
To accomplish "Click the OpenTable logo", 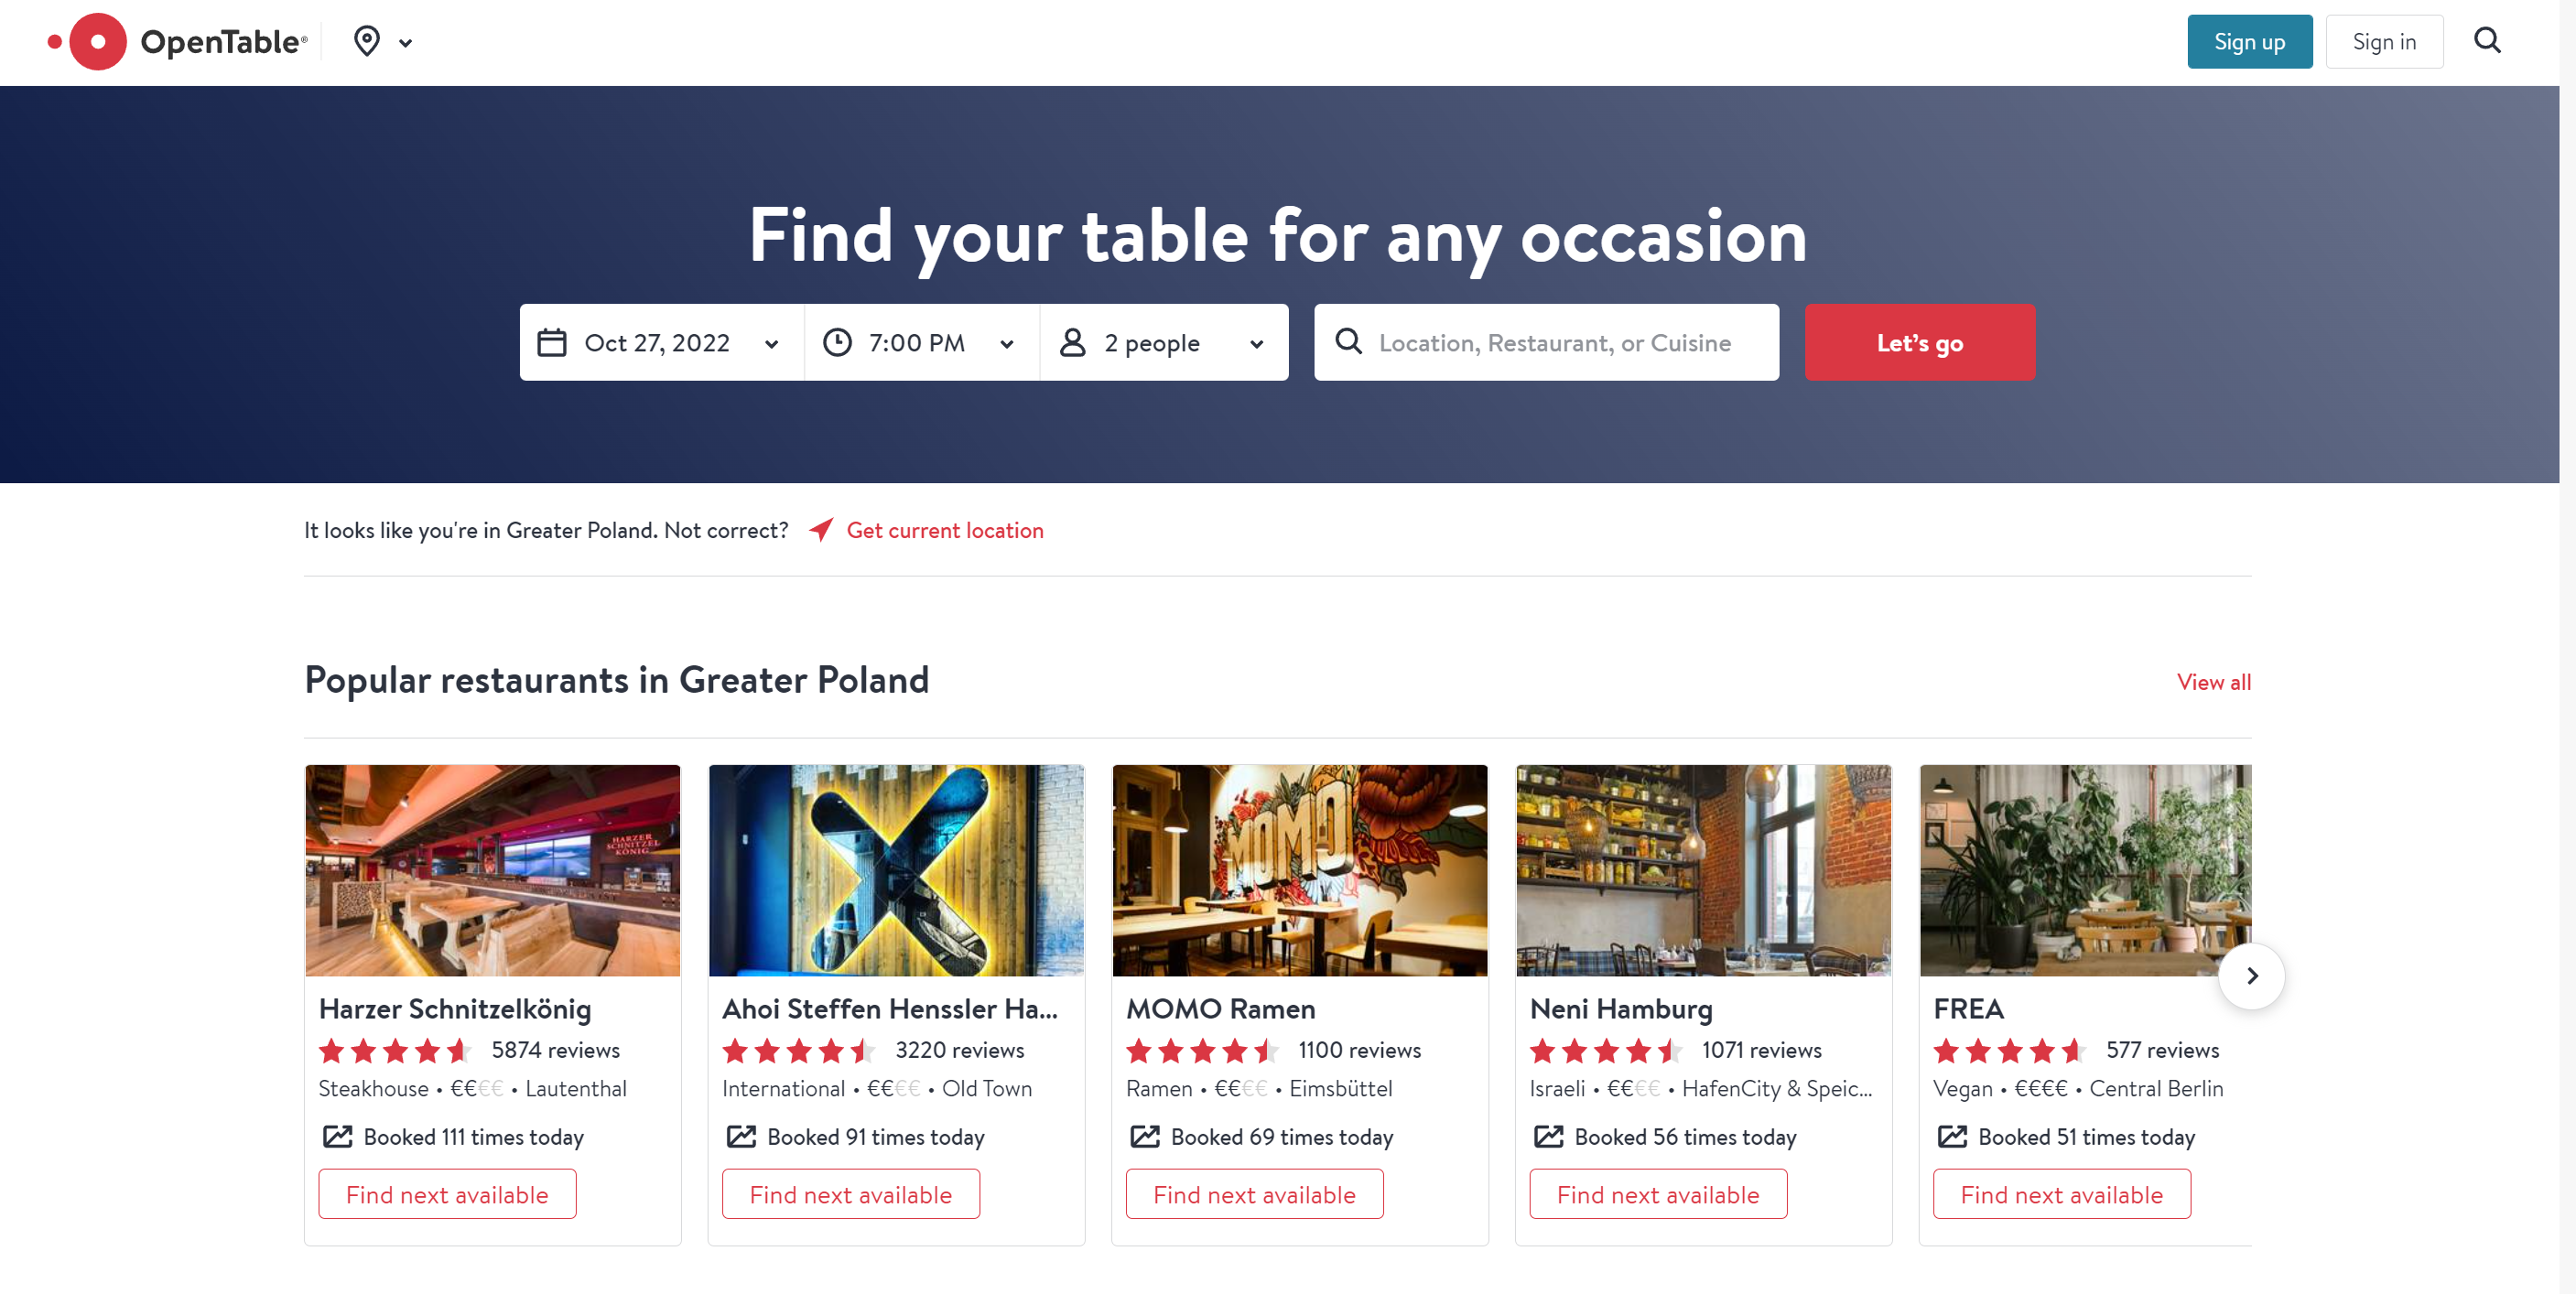I will [176, 41].
